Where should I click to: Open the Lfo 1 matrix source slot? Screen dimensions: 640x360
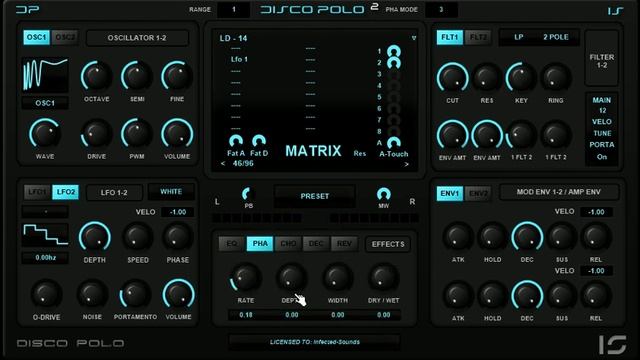pyautogui.click(x=239, y=59)
